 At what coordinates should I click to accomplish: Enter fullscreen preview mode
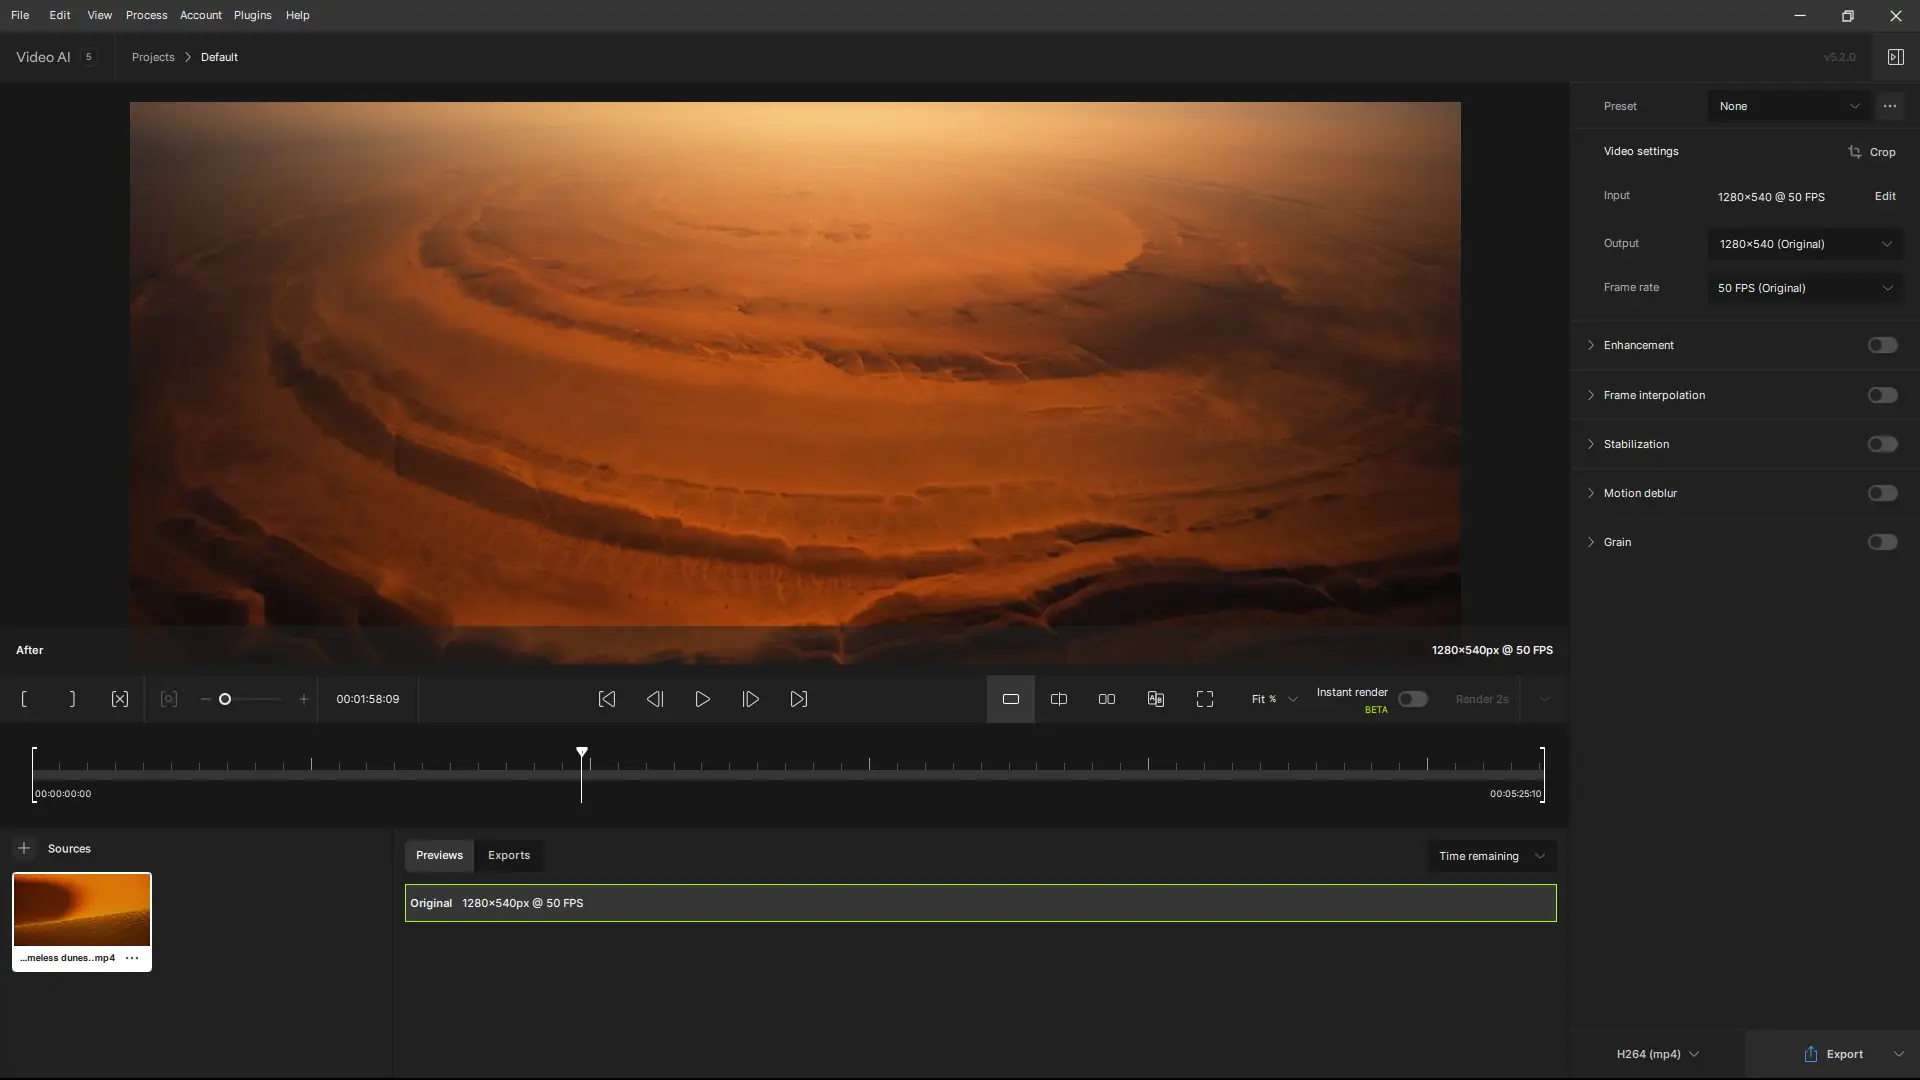[1205, 699]
